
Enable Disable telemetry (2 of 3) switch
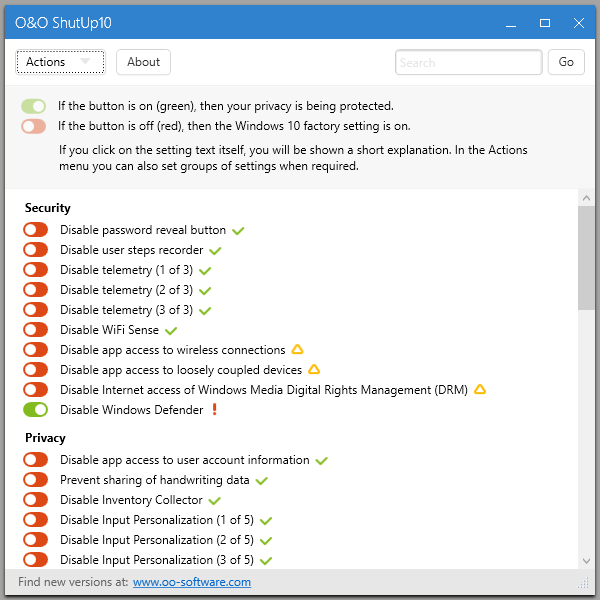[35, 290]
